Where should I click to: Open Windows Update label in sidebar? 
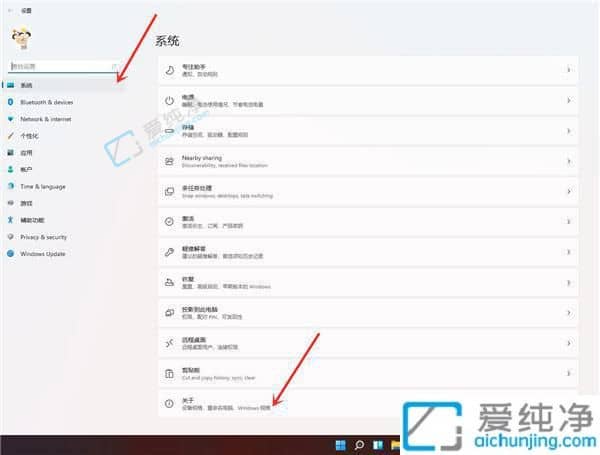point(43,254)
